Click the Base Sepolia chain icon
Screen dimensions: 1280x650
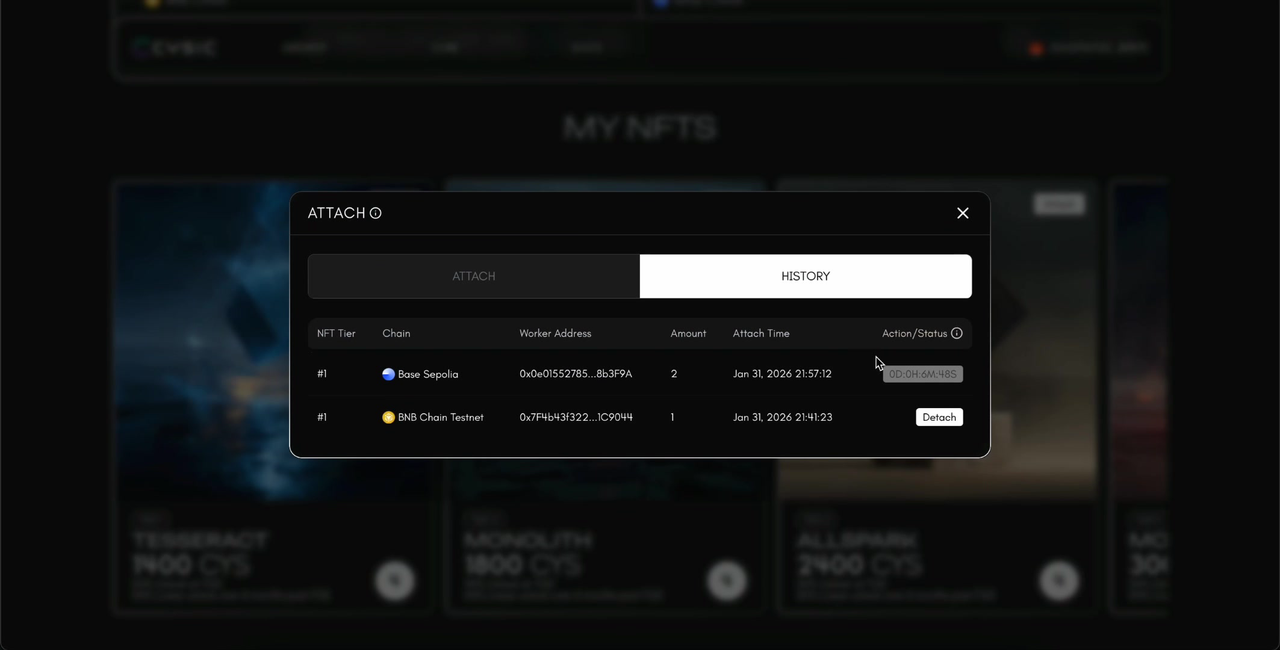pyautogui.click(x=388, y=374)
